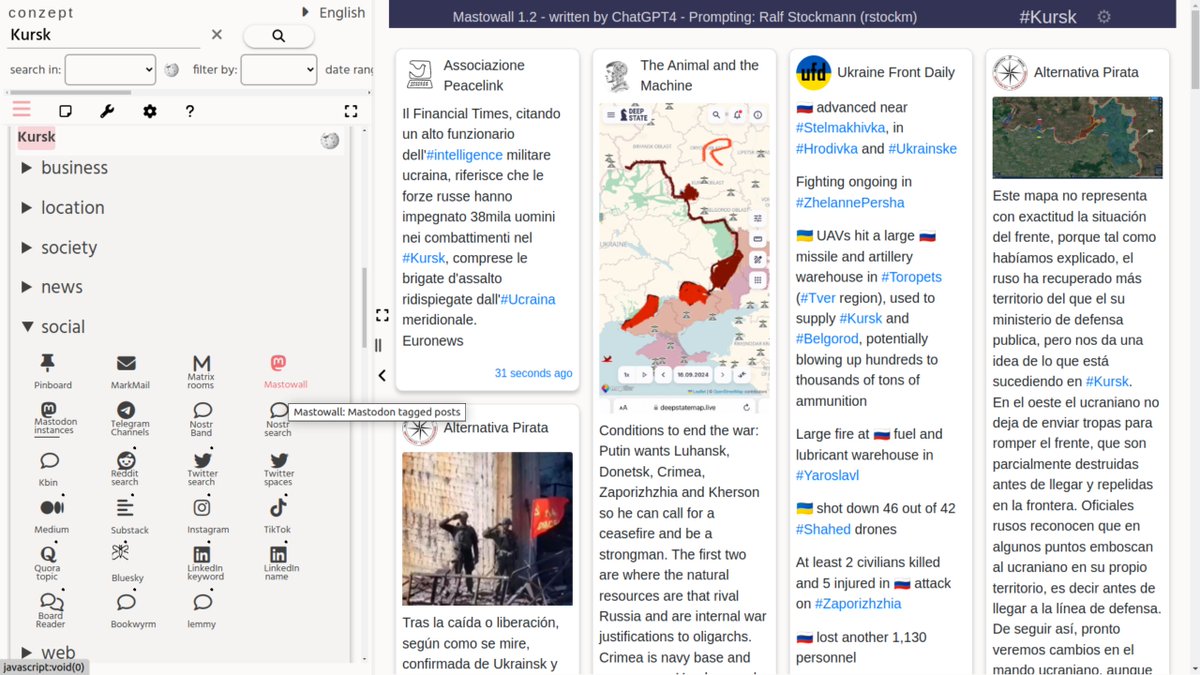Collapse sidebar with left chevron

pos(381,376)
